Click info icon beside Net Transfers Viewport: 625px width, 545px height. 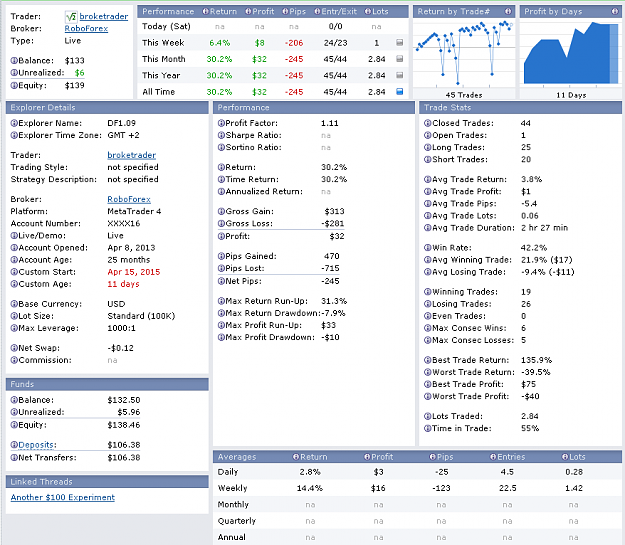(x=14, y=458)
